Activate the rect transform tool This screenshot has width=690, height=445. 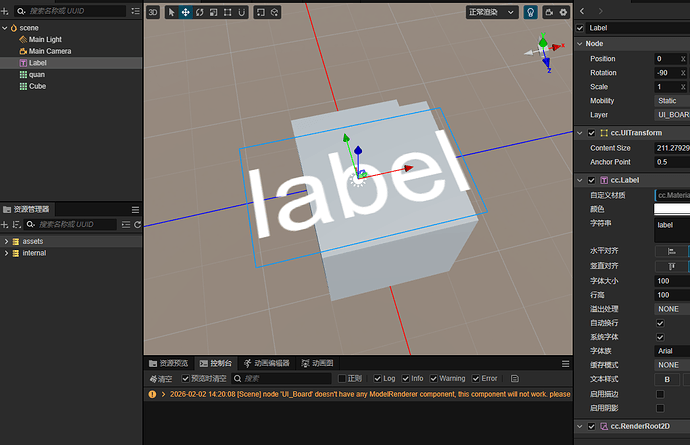click(228, 12)
